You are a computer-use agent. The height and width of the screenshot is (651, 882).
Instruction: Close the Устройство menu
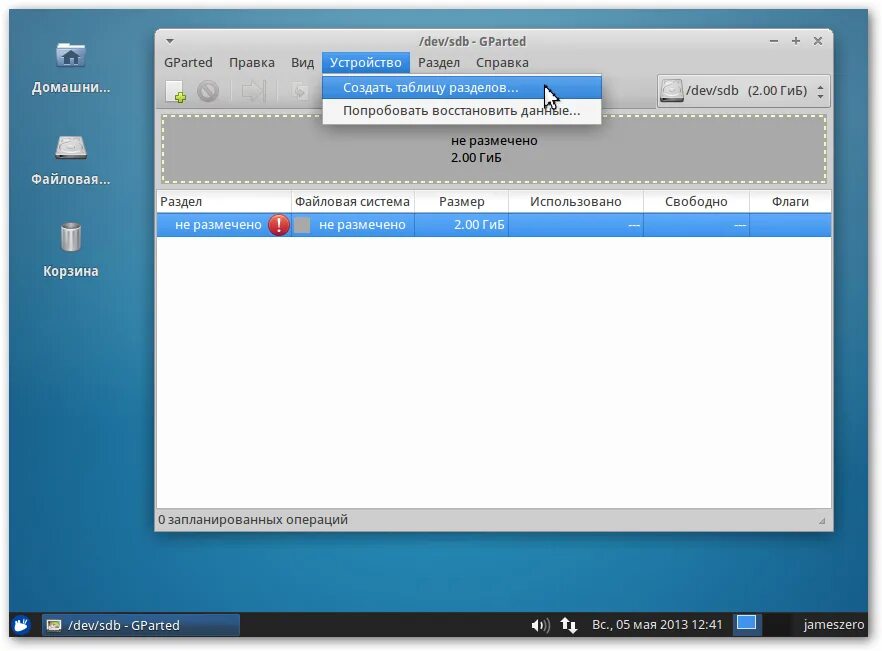click(366, 62)
